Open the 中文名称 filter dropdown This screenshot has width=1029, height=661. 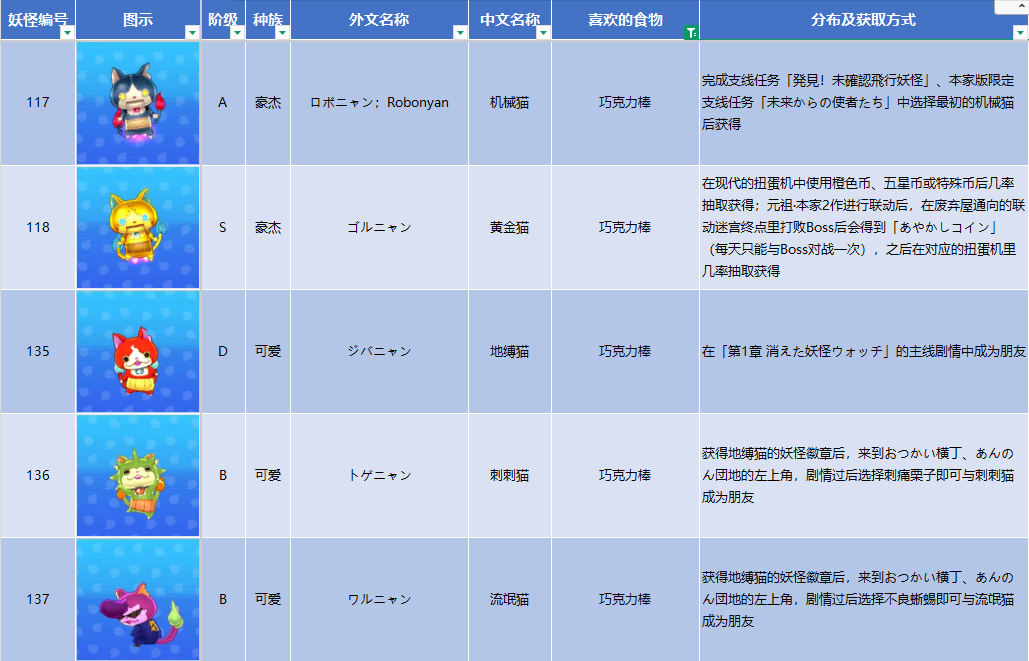(x=543, y=33)
